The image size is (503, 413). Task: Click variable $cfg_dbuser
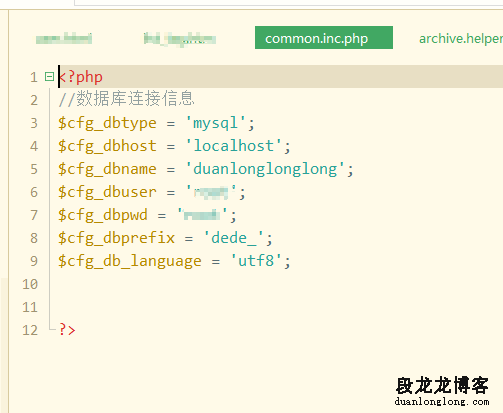[x=107, y=192]
